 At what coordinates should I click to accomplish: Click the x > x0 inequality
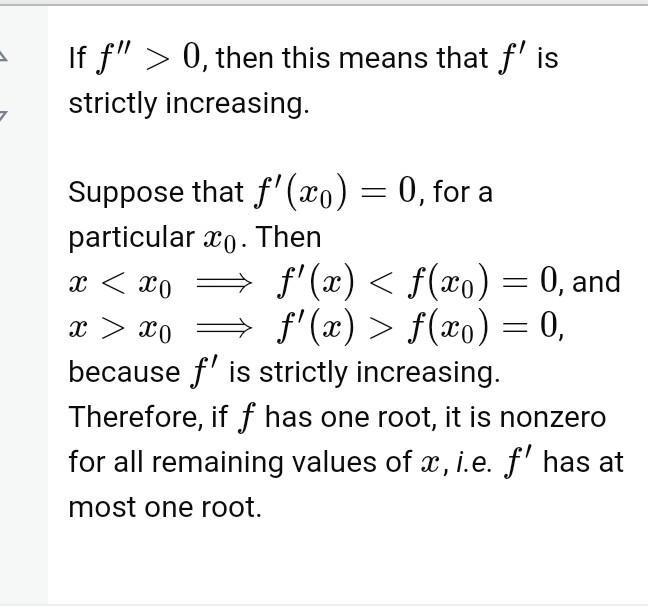(x=120, y=327)
